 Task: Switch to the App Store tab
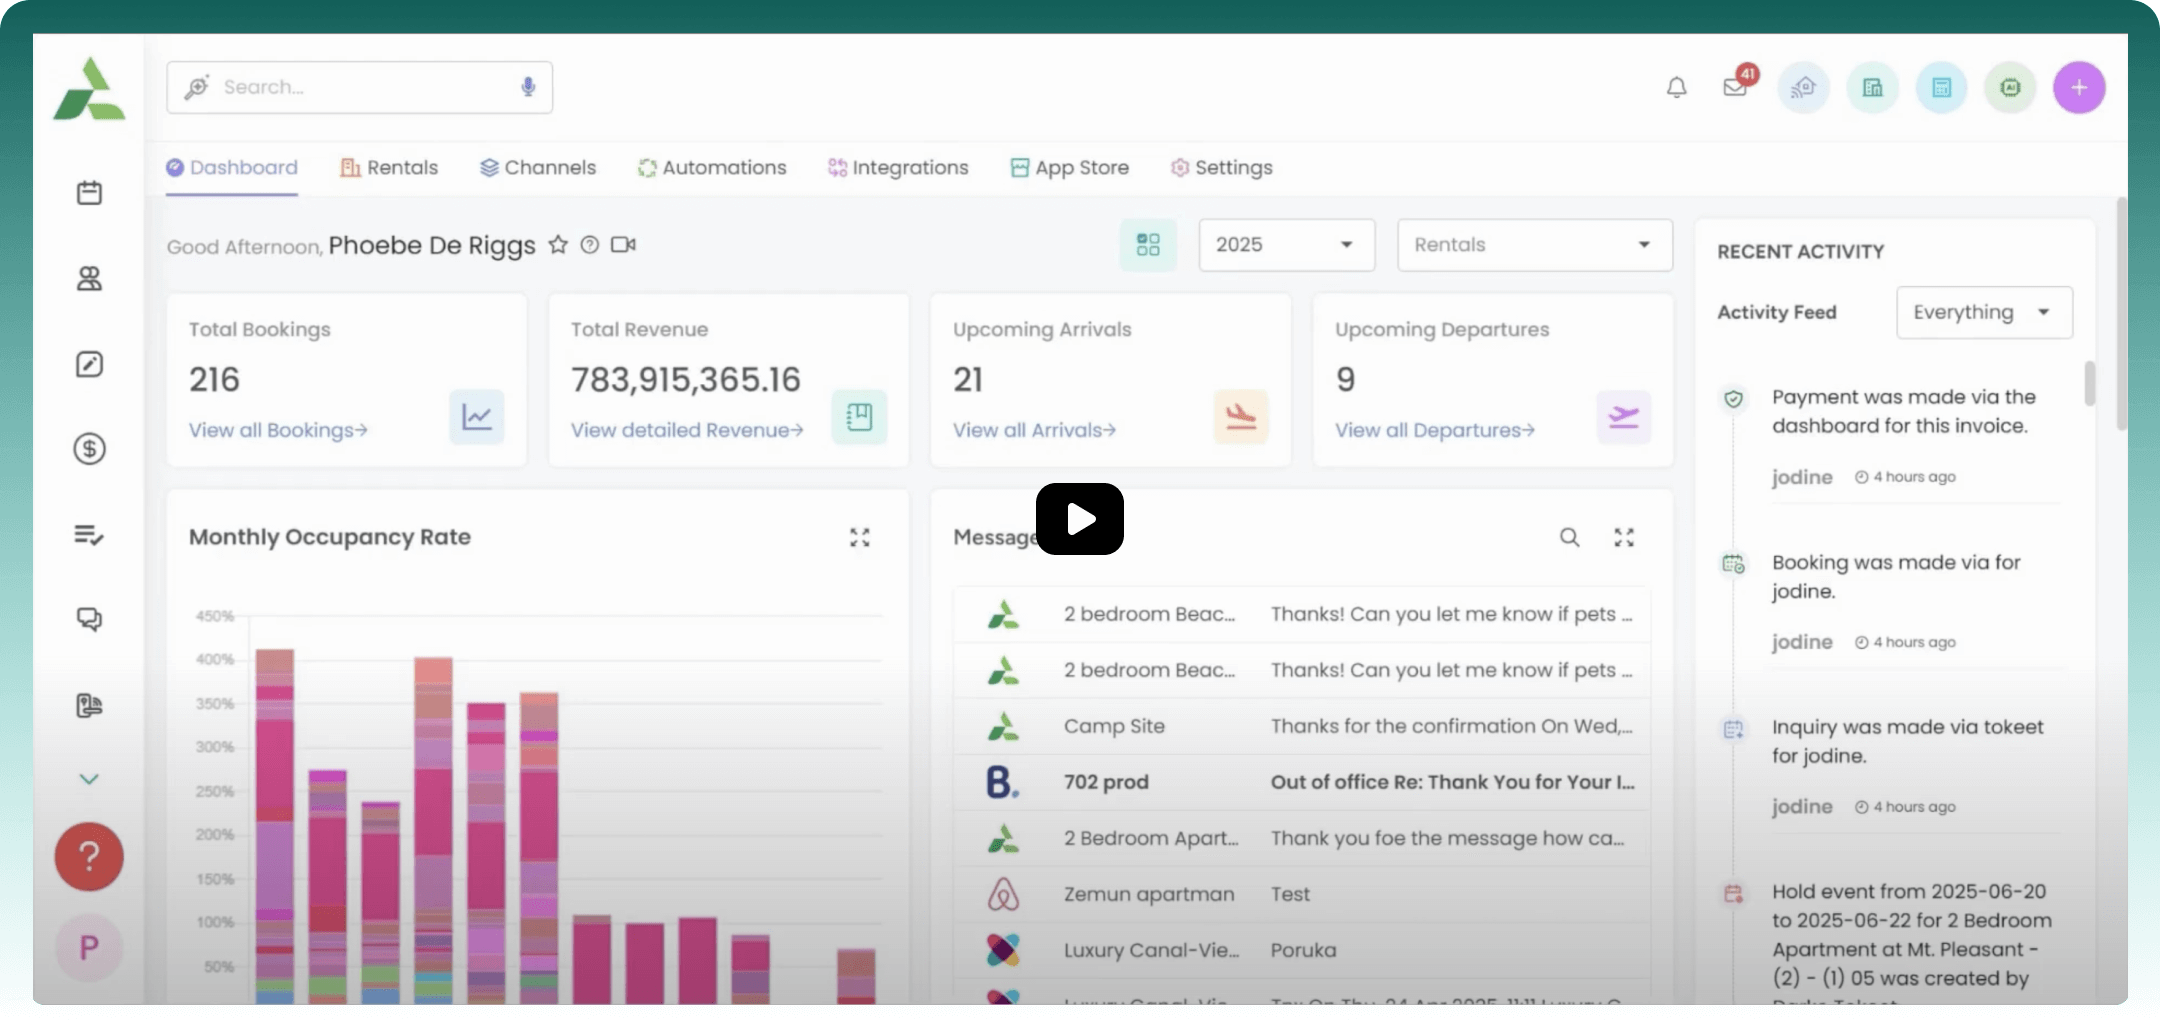pyautogui.click(x=1069, y=167)
